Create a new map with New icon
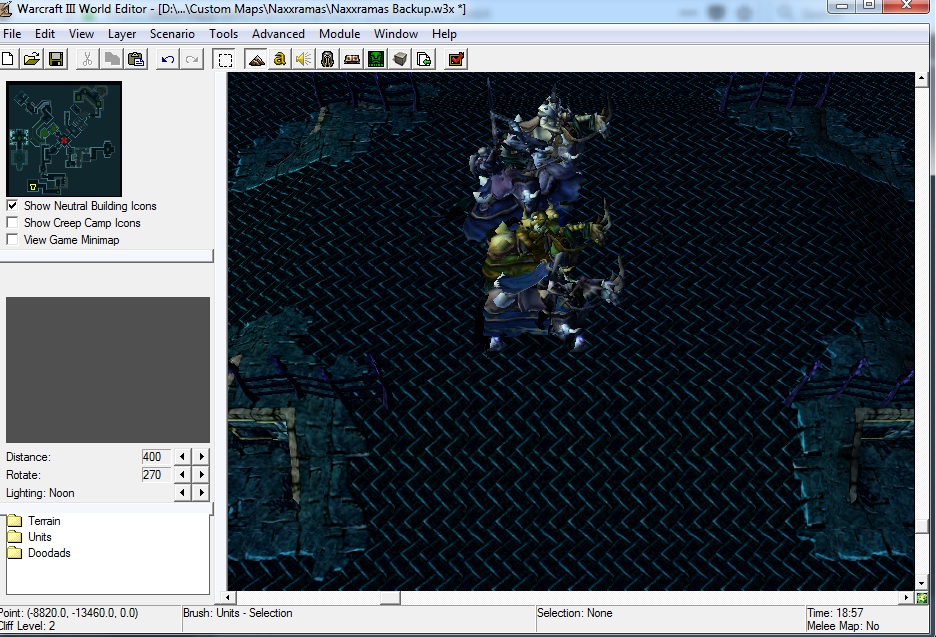The width and height of the screenshot is (936, 637). pos(8,59)
